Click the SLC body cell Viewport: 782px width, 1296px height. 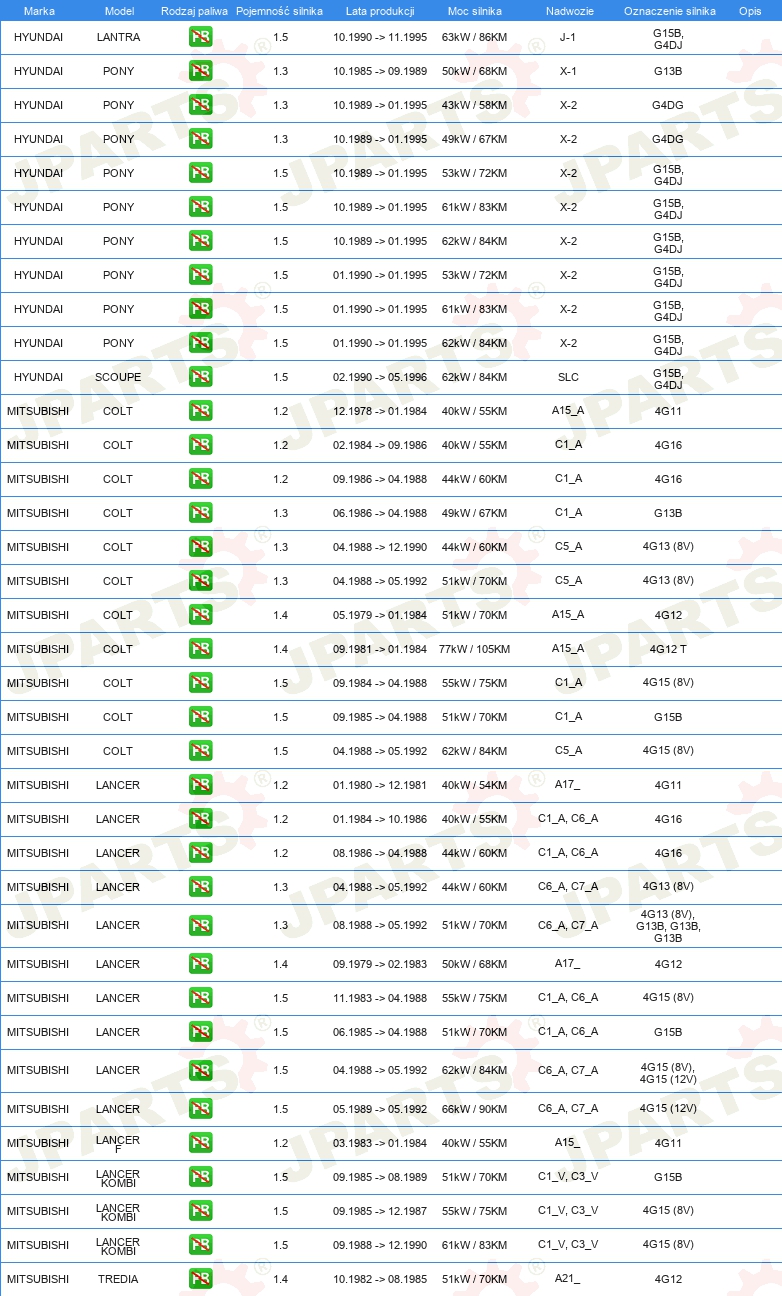(x=568, y=378)
